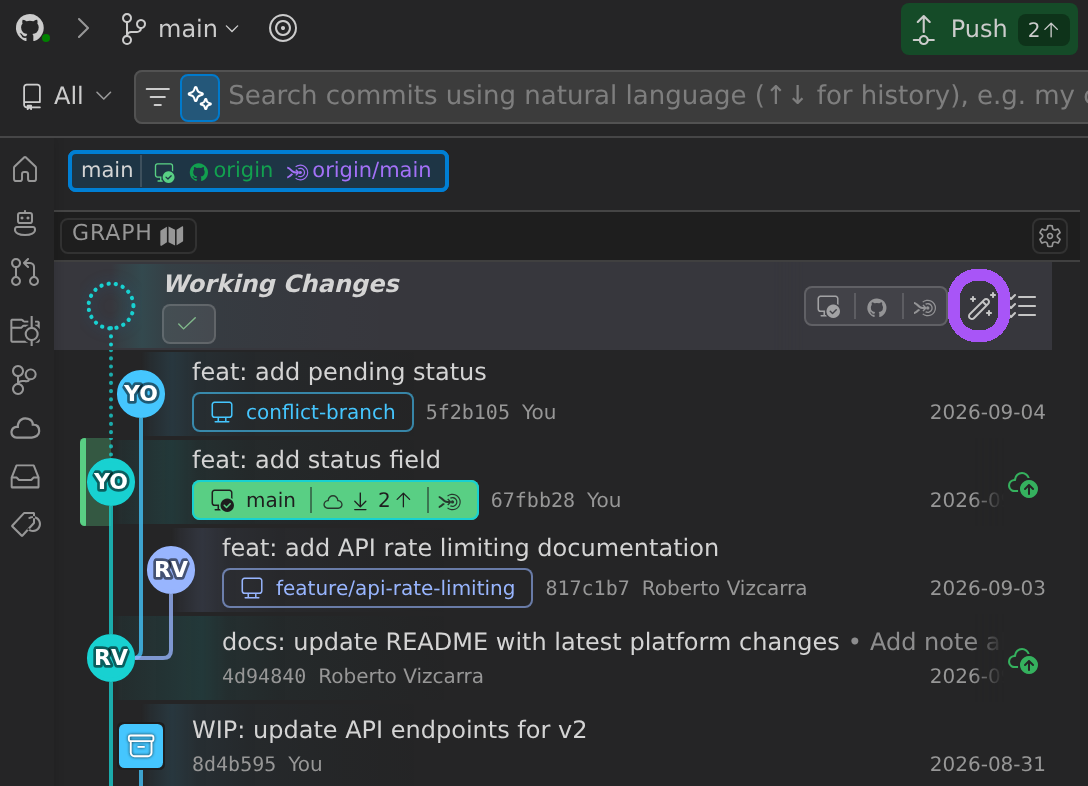The height and width of the screenshot is (786, 1088).
Task: Click the 2 ahead indicator on main label
Action: pos(394,500)
